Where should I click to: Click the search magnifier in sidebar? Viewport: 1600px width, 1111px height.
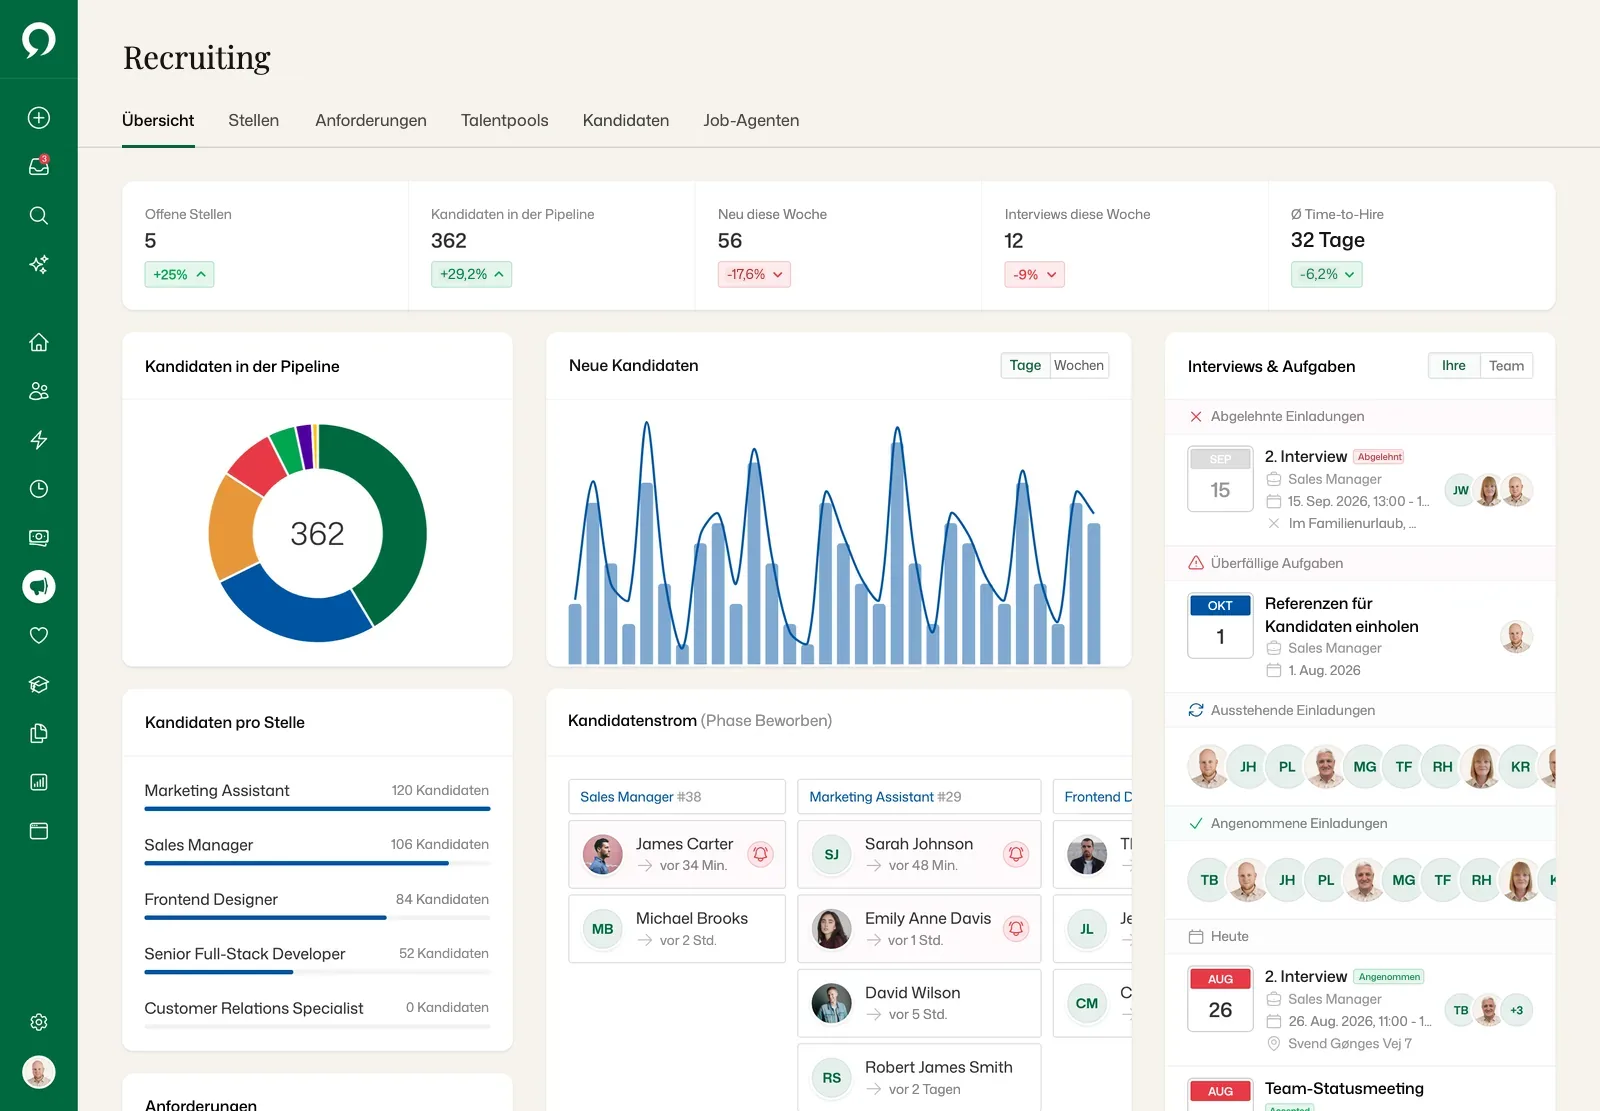(x=39, y=215)
